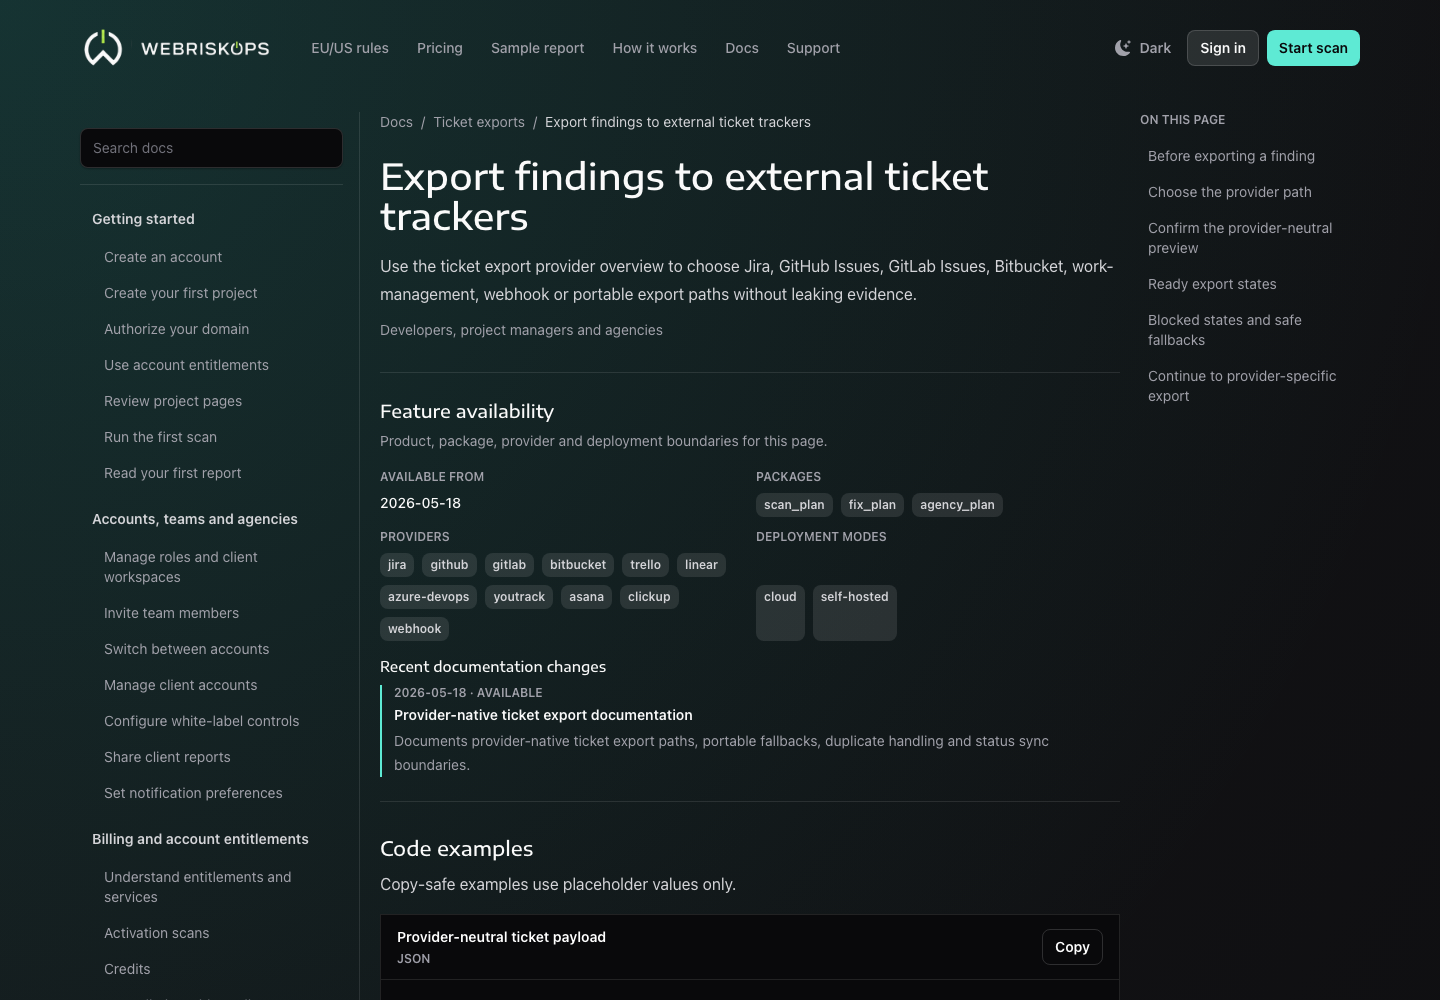Open Use account entitlements doc
1440x1000 pixels.
coord(186,365)
